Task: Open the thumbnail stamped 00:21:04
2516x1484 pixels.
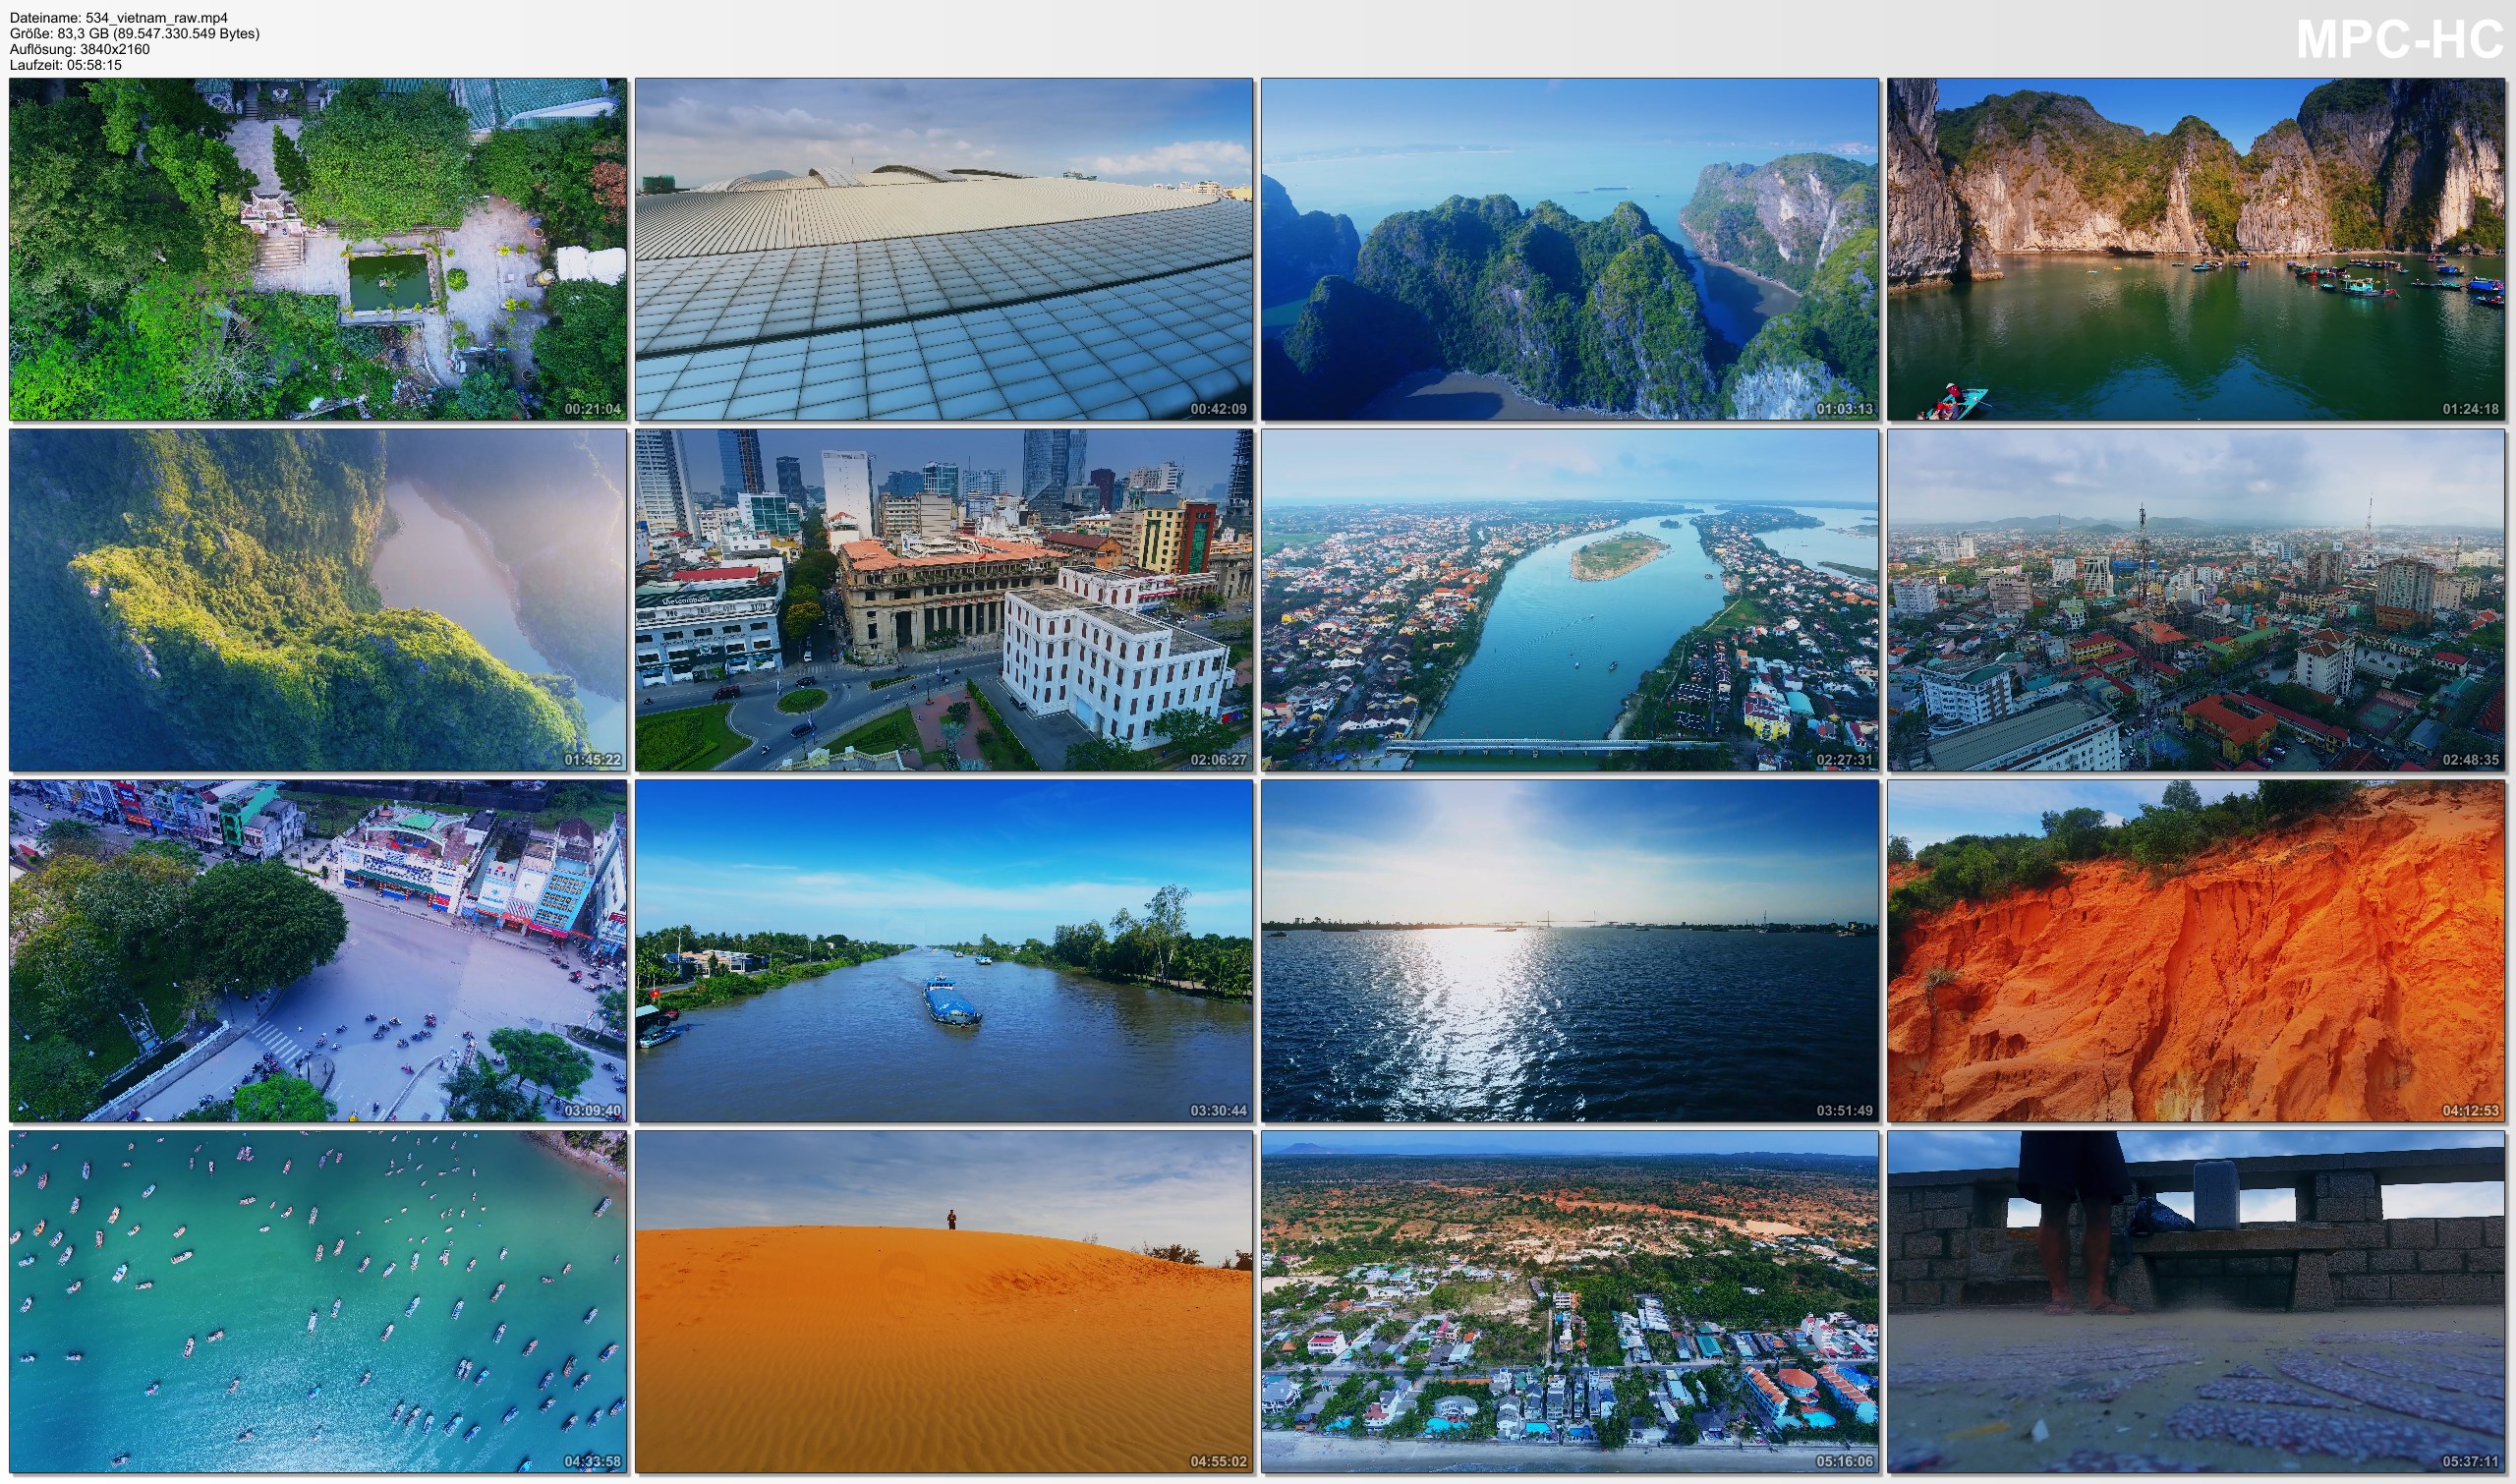Action: (318, 249)
